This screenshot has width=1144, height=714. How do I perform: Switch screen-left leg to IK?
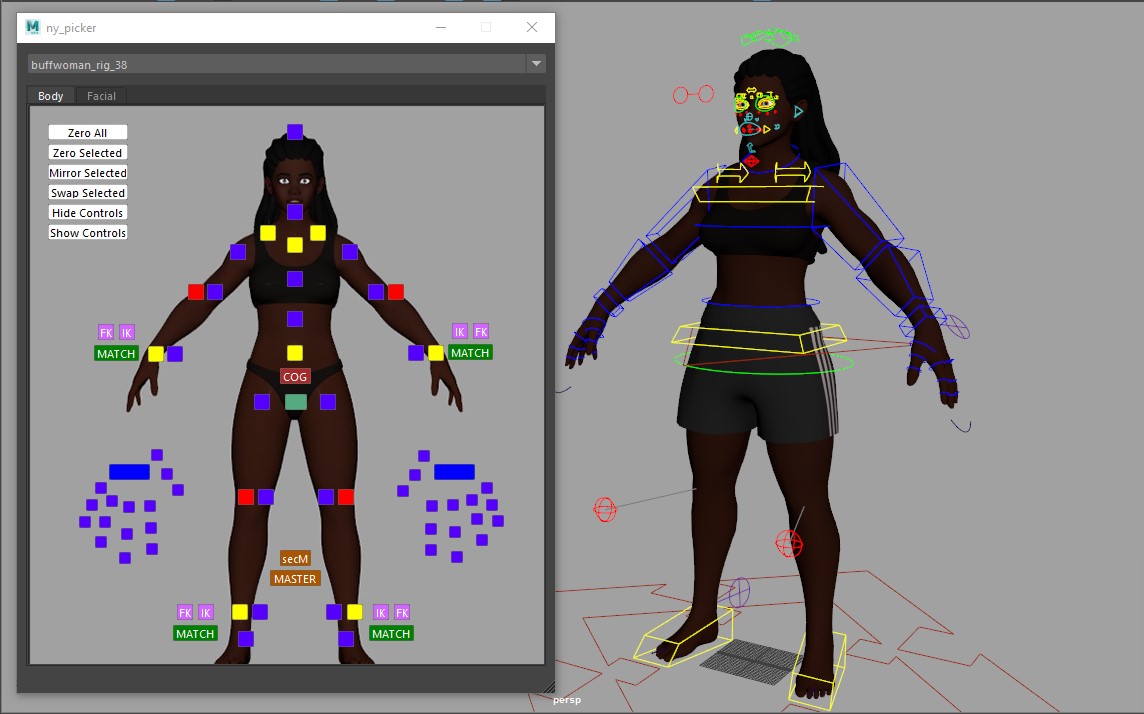coord(206,613)
